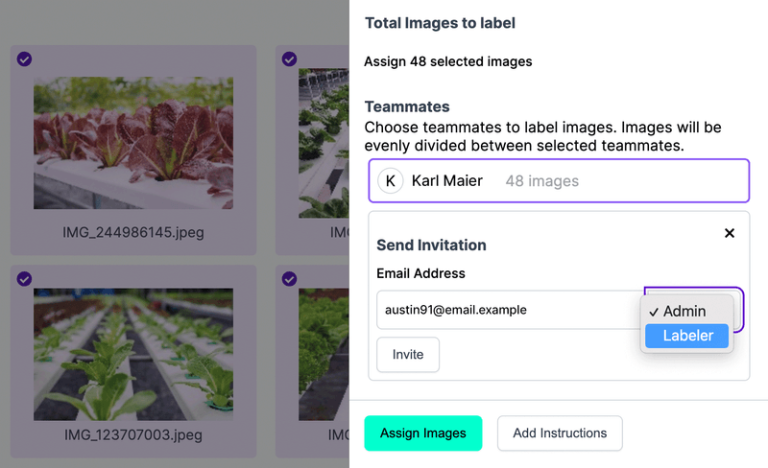The width and height of the screenshot is (768, 468).
Task: Choose the Admin role option
Action: click(685, 311)
